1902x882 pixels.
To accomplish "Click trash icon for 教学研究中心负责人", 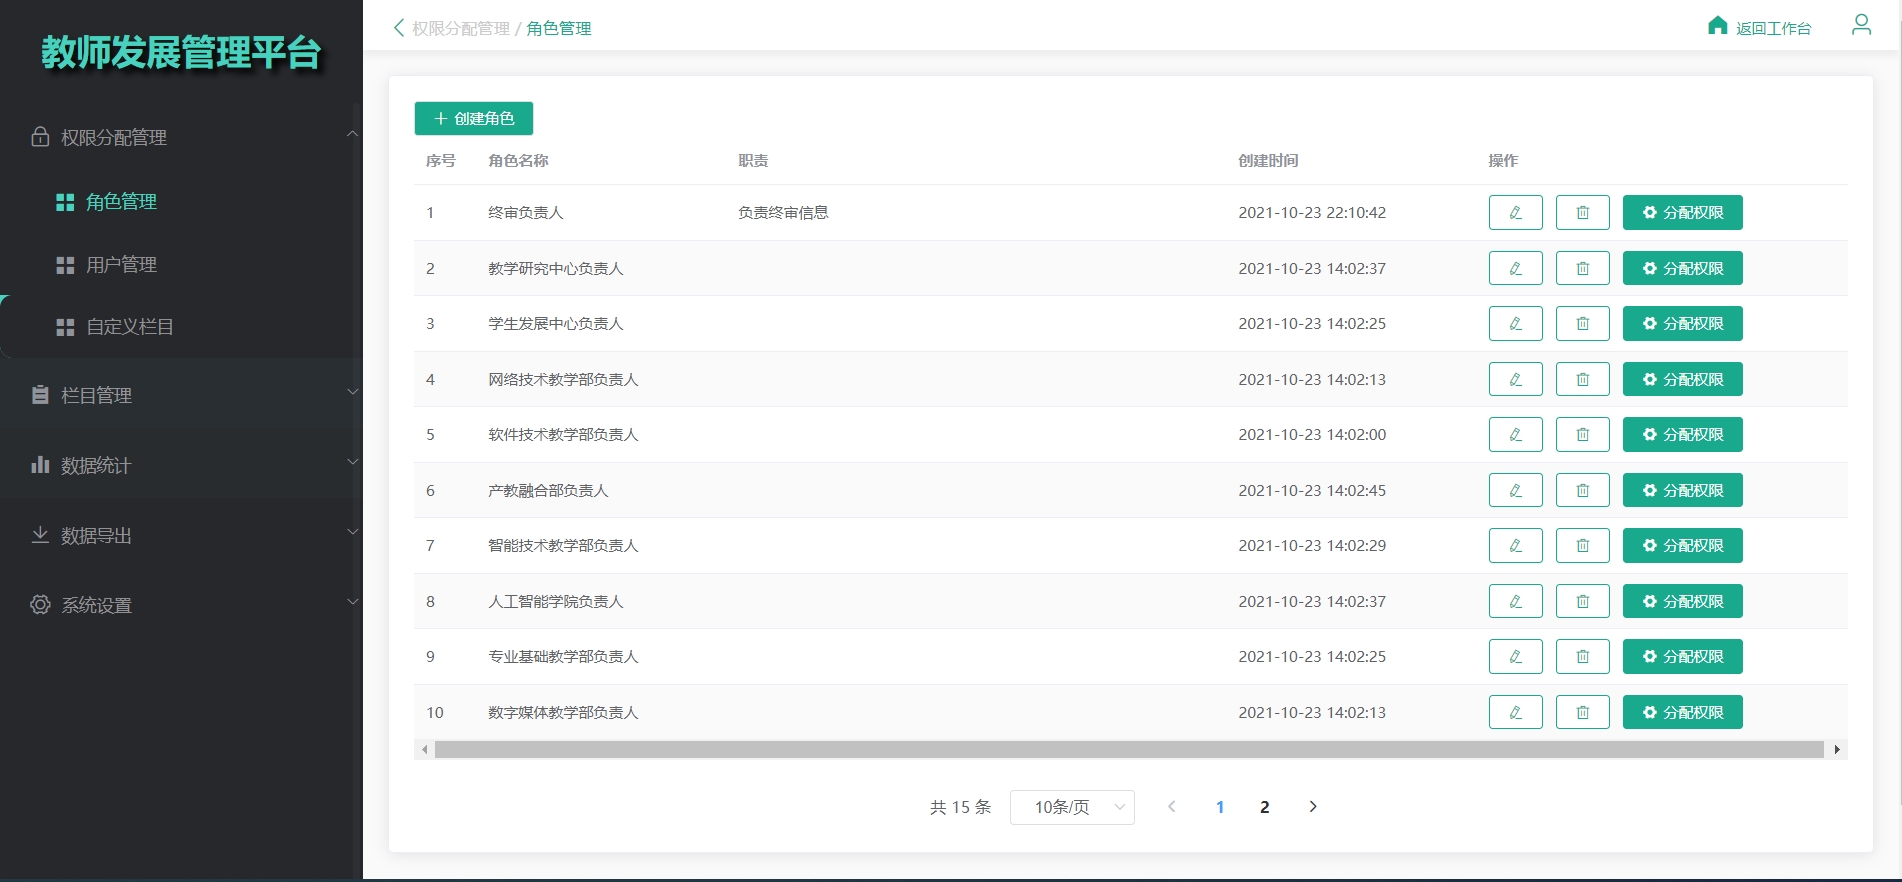I will click(x=1582, y=268).
